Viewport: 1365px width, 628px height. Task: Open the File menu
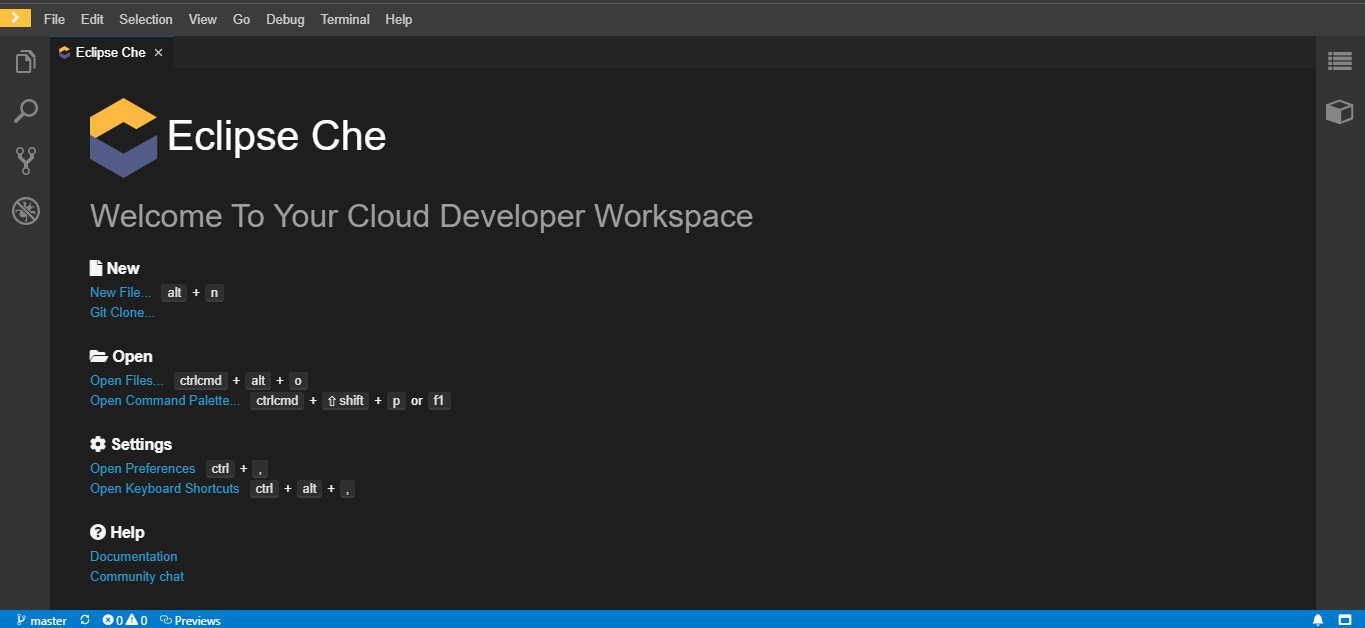click(54, 19)
